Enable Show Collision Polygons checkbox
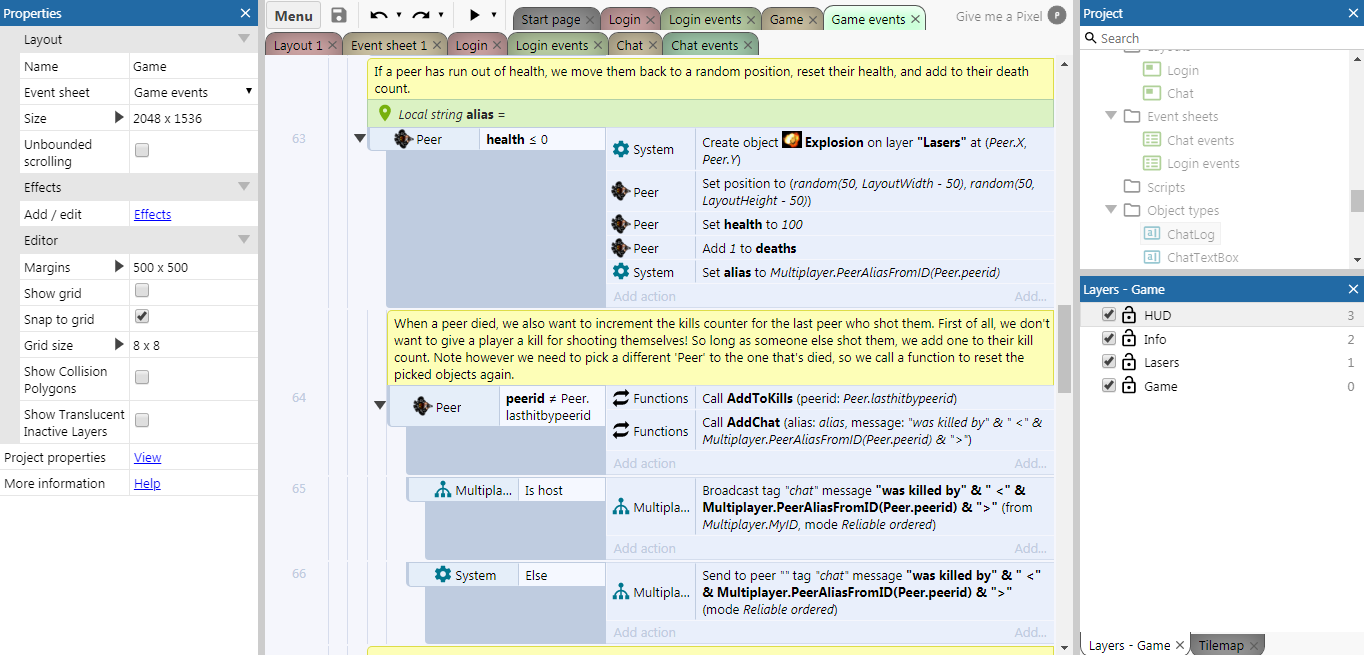 (142, 377)
